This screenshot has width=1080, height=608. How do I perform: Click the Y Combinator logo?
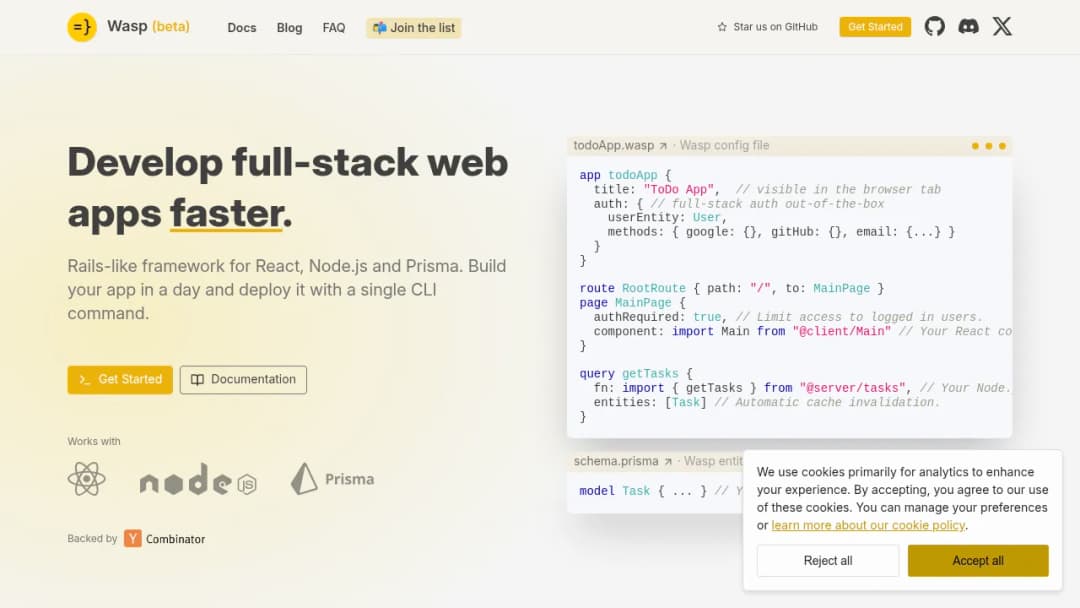(x=133, y=538)
